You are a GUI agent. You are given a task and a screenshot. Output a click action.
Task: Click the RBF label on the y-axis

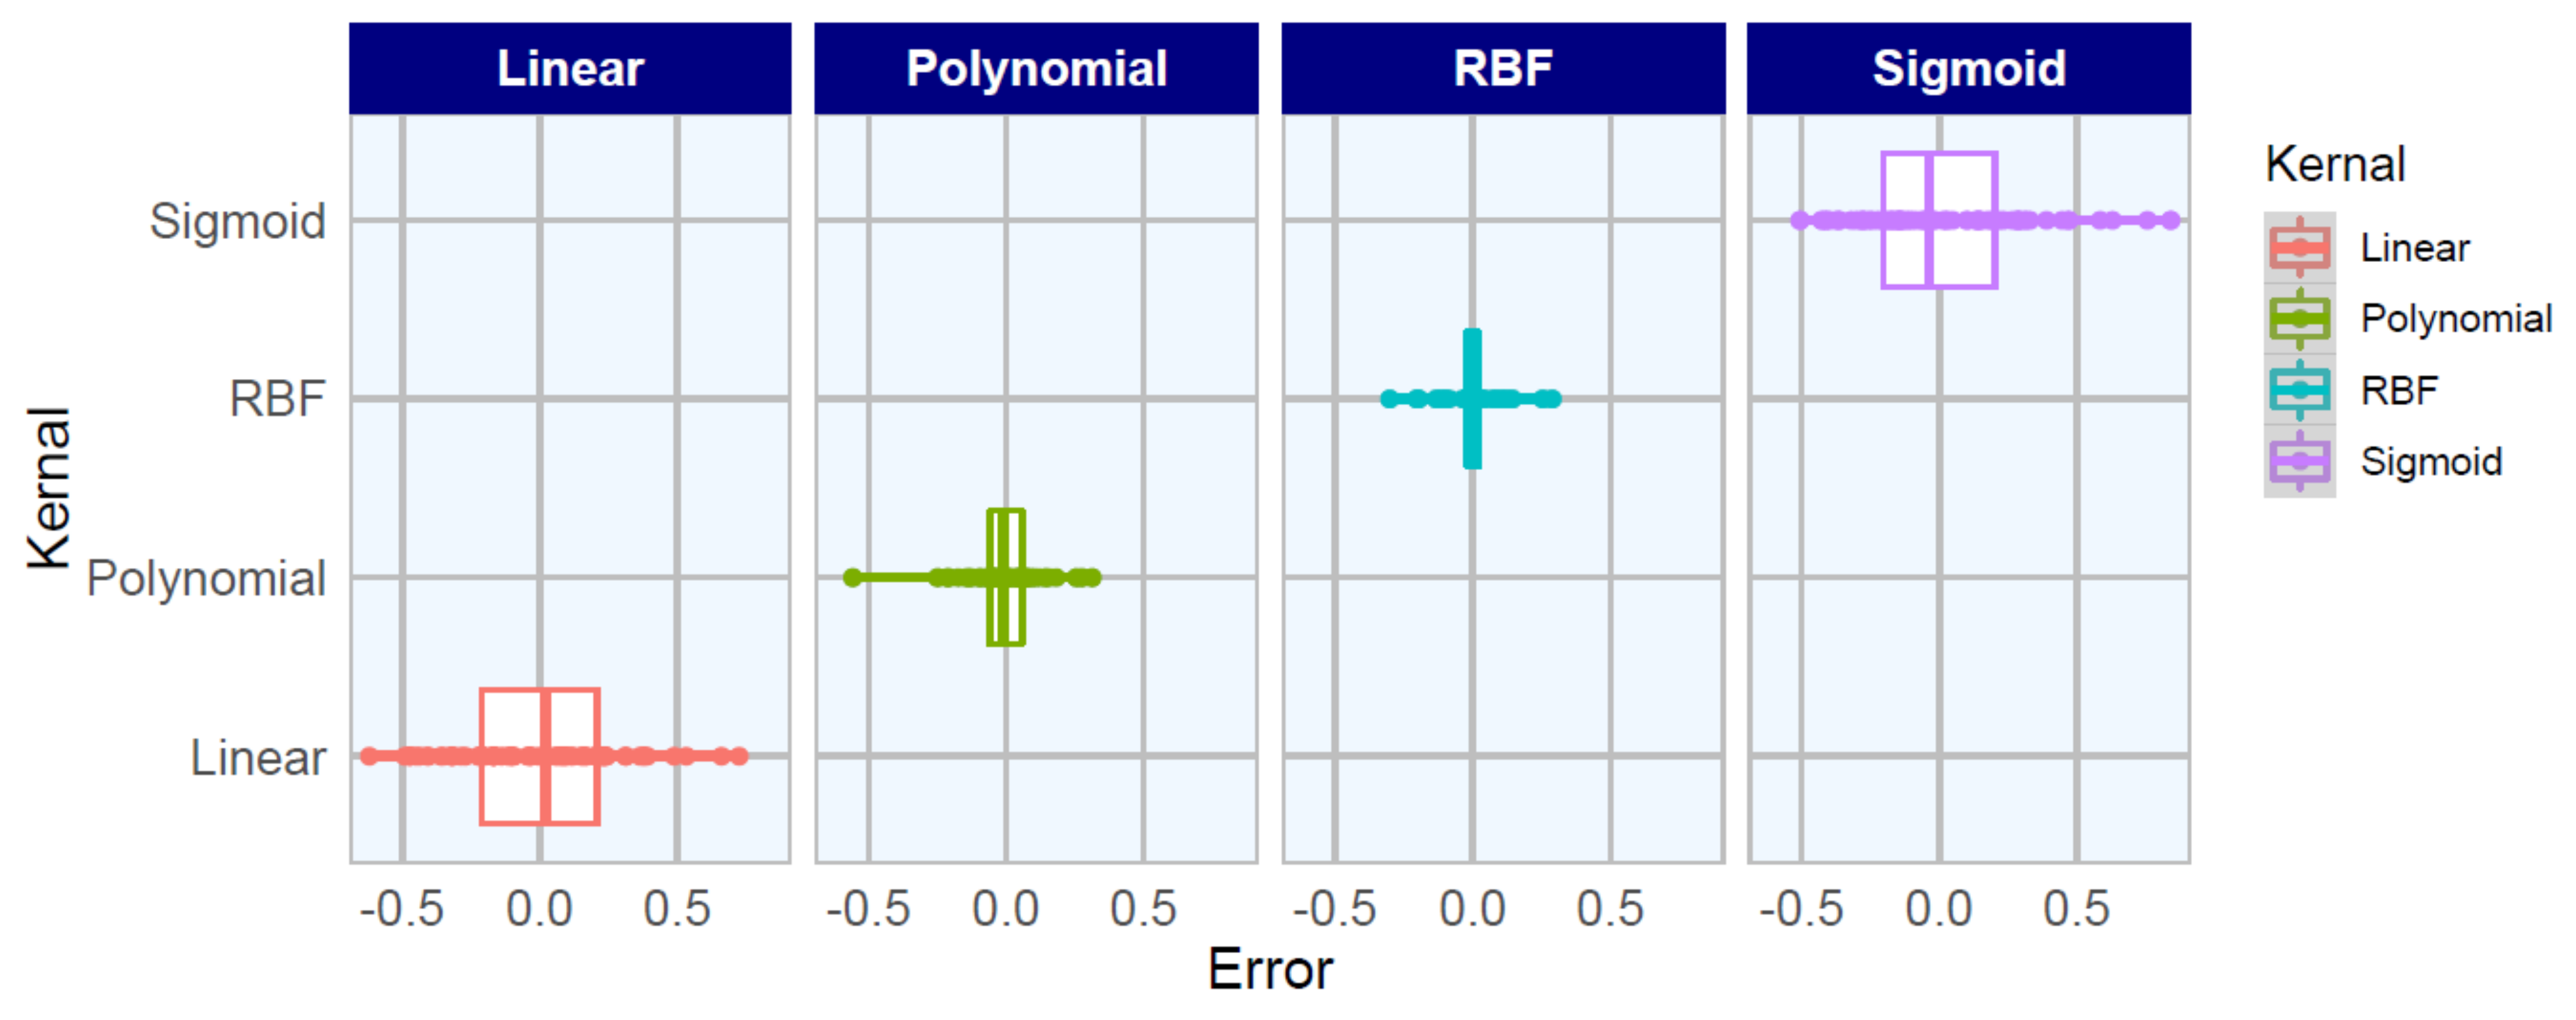(x=277, y=399)
